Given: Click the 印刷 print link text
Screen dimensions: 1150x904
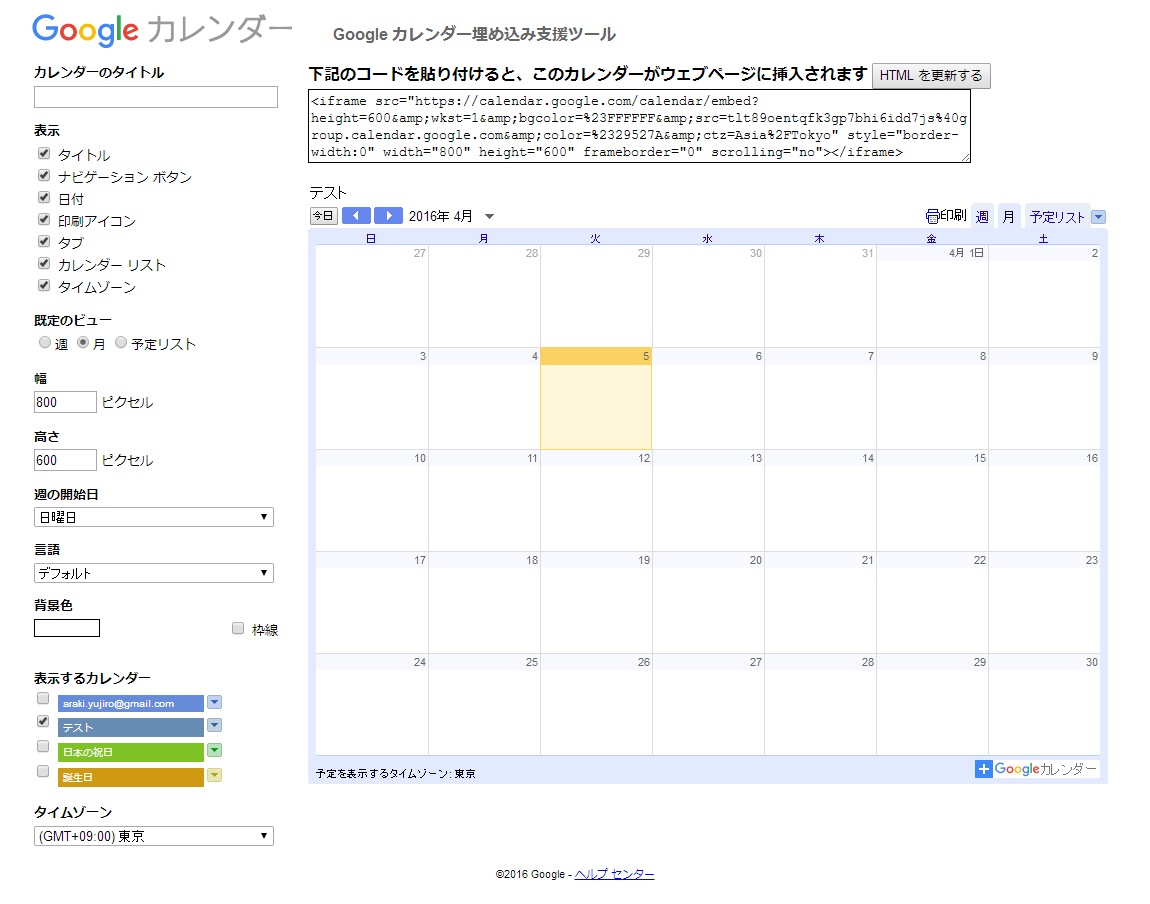Looking at the screenshot, I should (x=953, y=216).
